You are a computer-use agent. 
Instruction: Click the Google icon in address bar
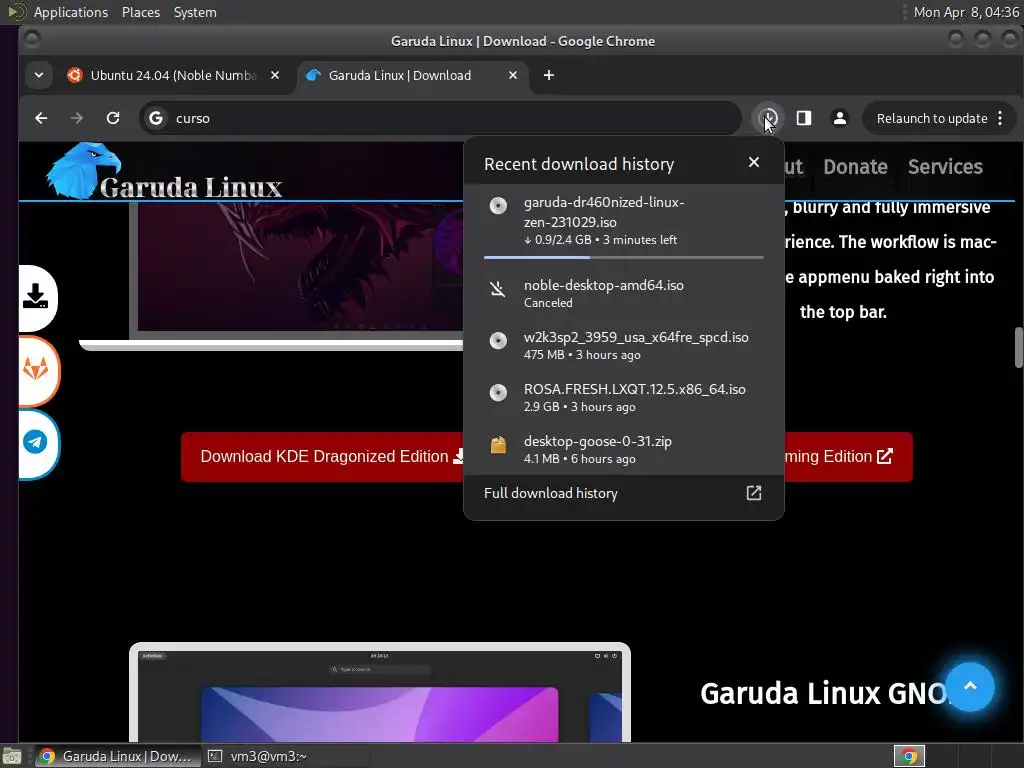coord(155,118)
